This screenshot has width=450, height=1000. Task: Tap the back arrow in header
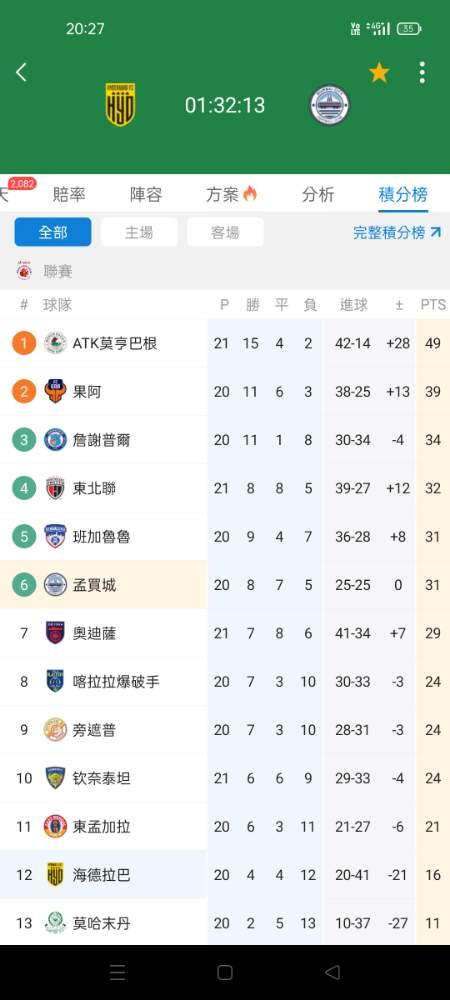coord(21,72)
